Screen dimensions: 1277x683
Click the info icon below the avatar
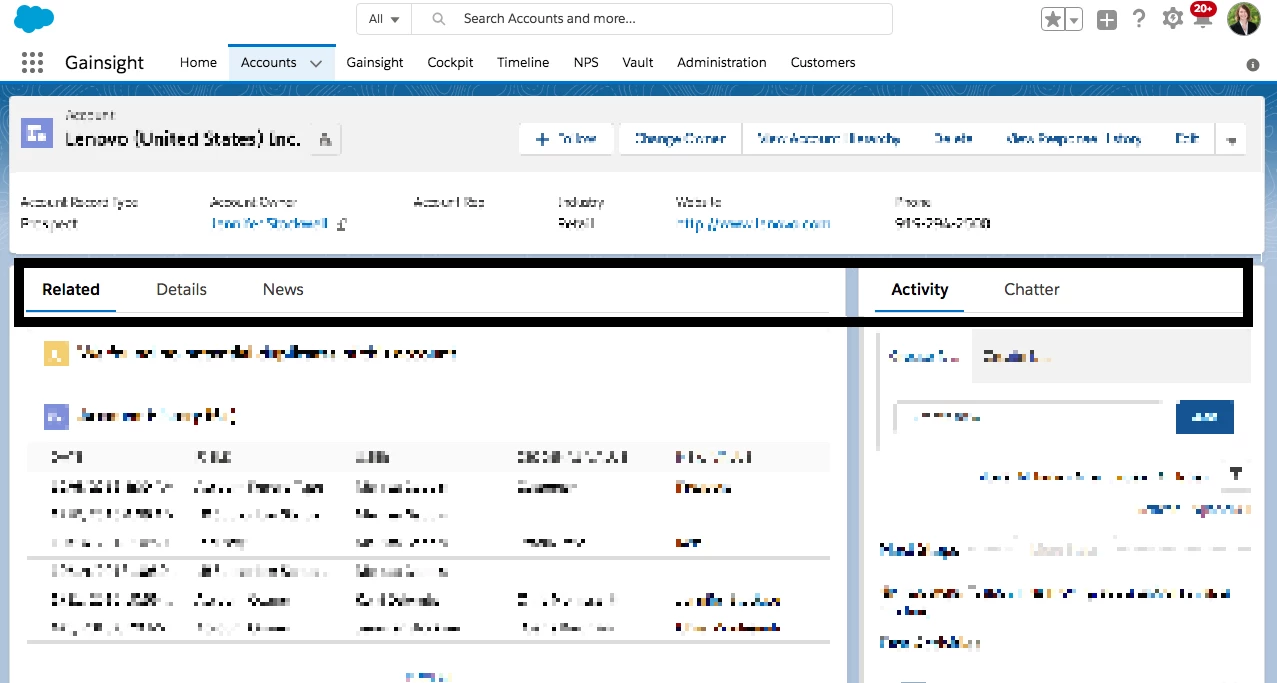[x=1253, y=65]
